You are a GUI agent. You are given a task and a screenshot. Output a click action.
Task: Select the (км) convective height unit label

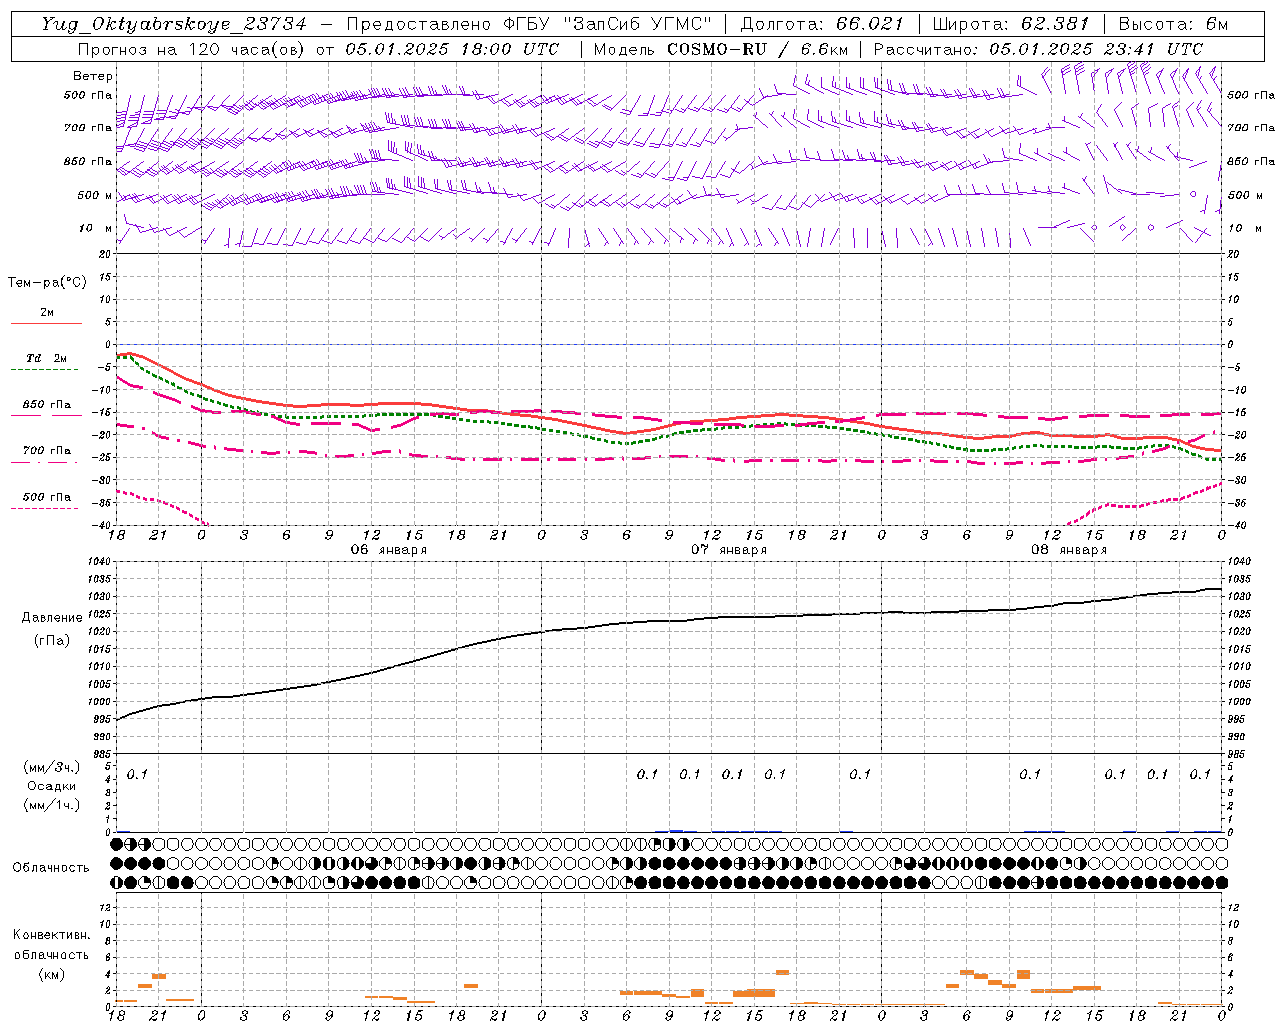point(51,974)
